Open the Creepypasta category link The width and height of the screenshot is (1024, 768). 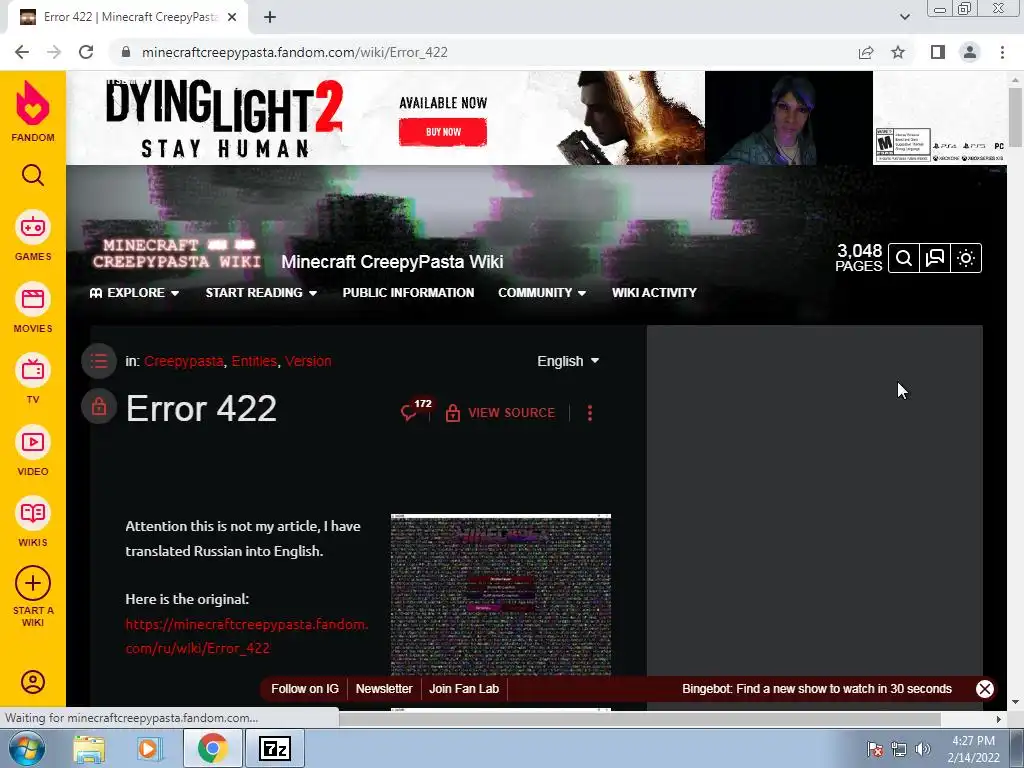click(x=184, y=361)
